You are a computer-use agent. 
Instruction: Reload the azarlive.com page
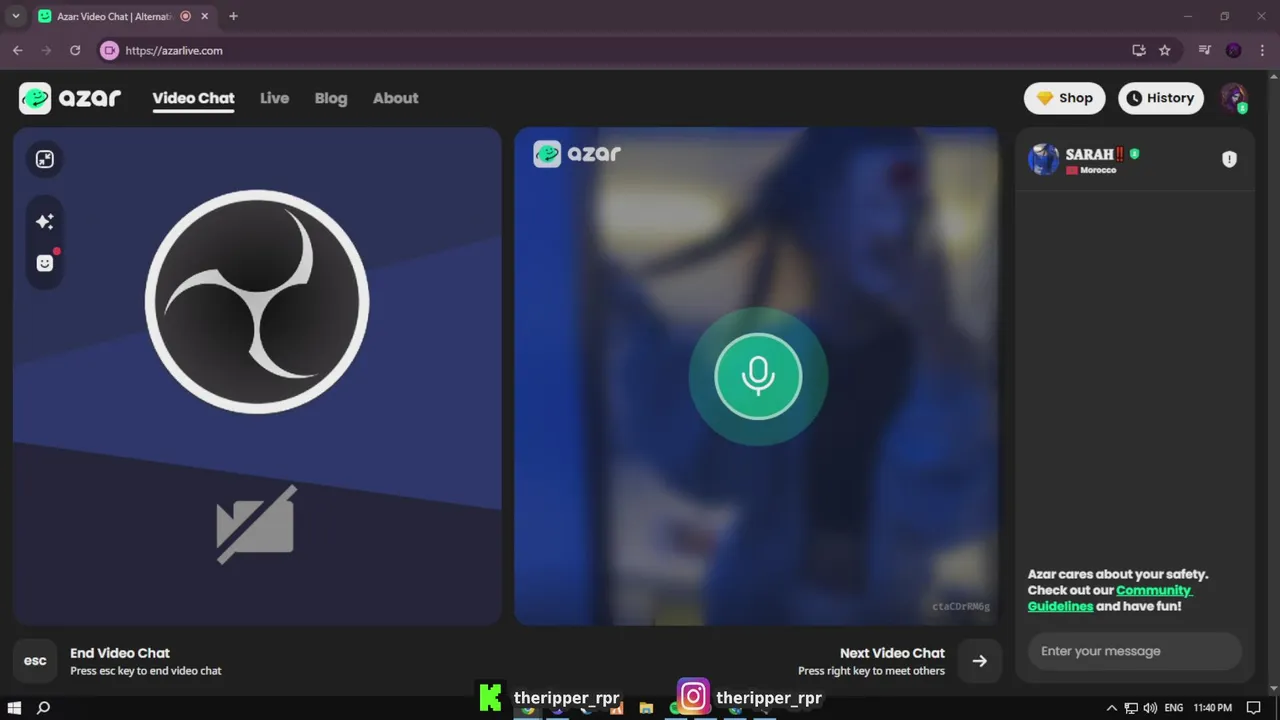pos(75,50)
